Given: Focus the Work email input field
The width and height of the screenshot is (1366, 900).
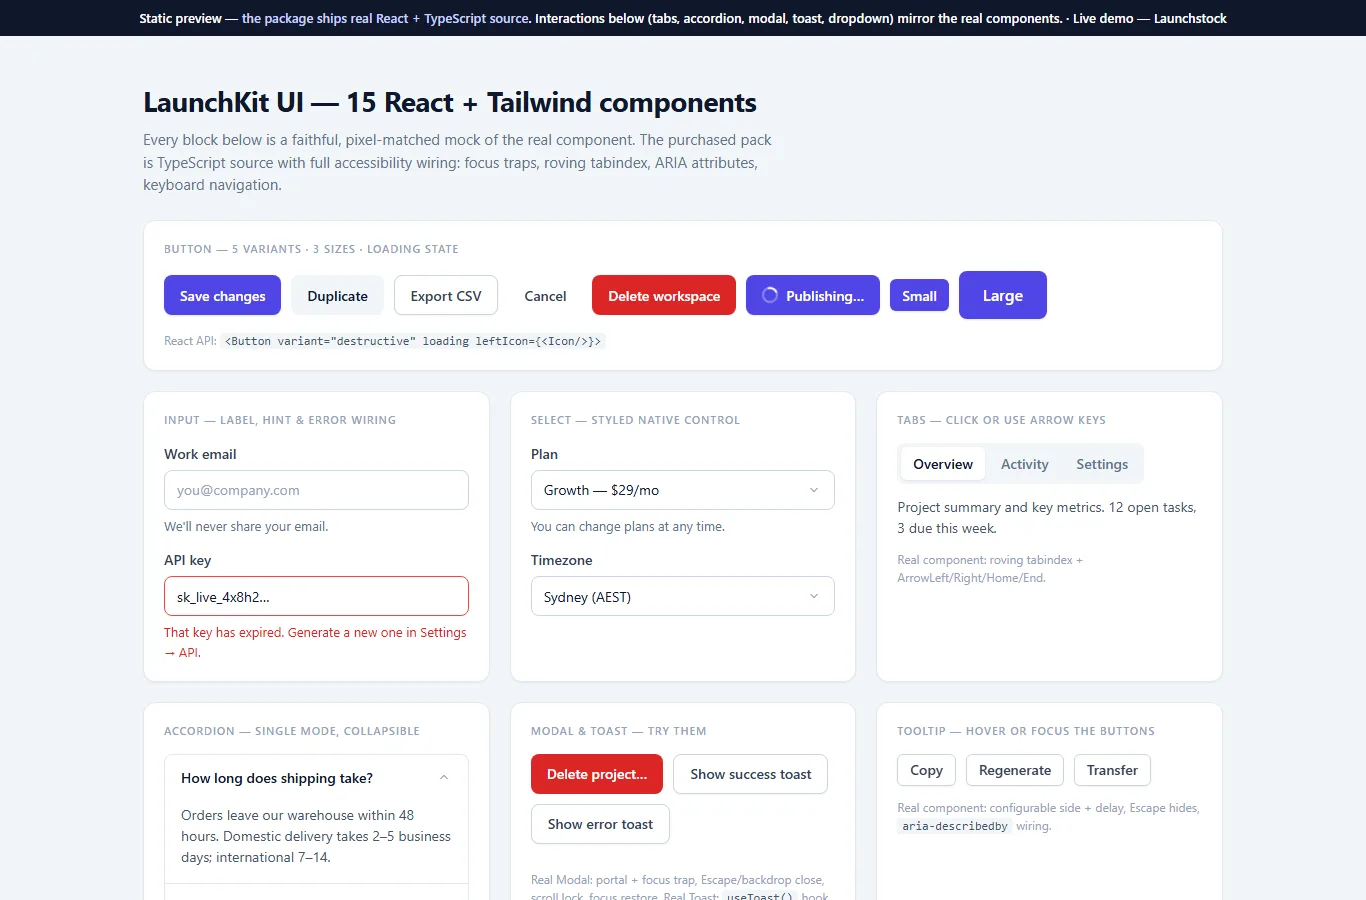Looking at the screenshot, I should pyautogui.click(x=316, y=490).
